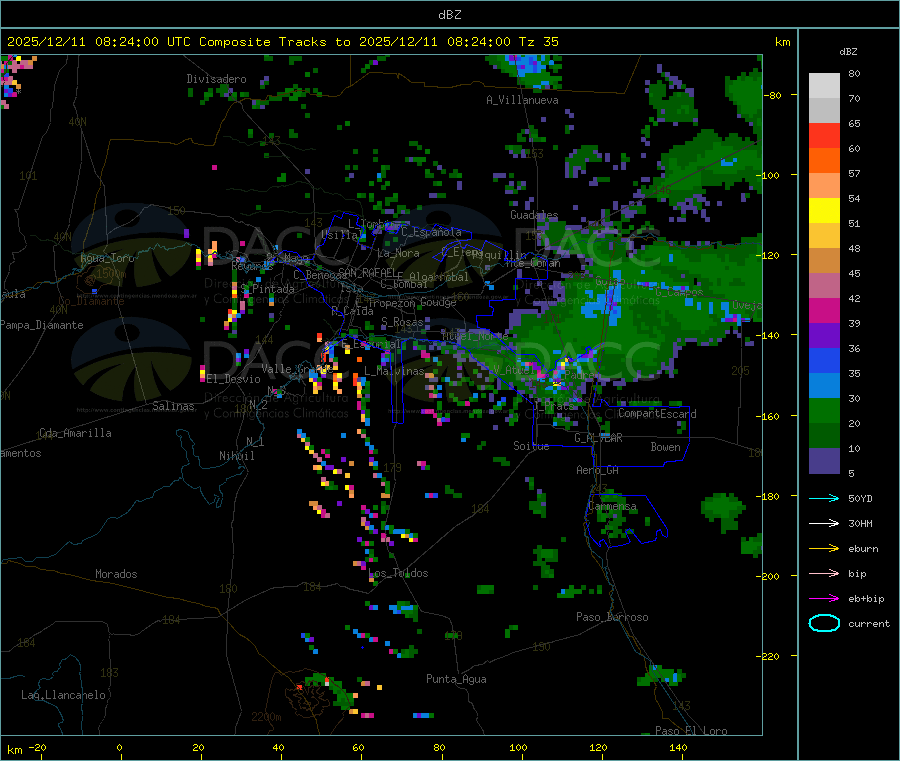The width and height of the screenshot is (900, 761).
Task: Click the 'S_Rosas' place label
Action: [402, 322]
